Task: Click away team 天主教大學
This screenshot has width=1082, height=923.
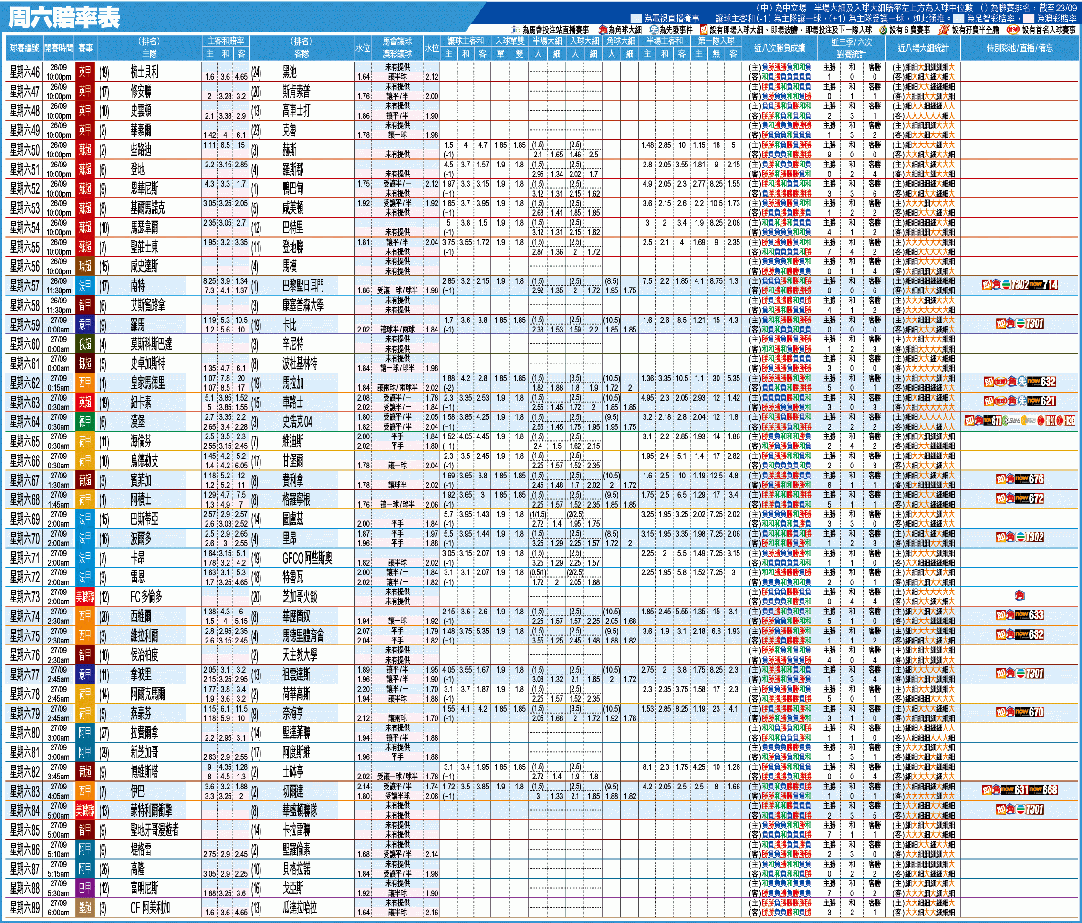Action: (x=300, y=655)
